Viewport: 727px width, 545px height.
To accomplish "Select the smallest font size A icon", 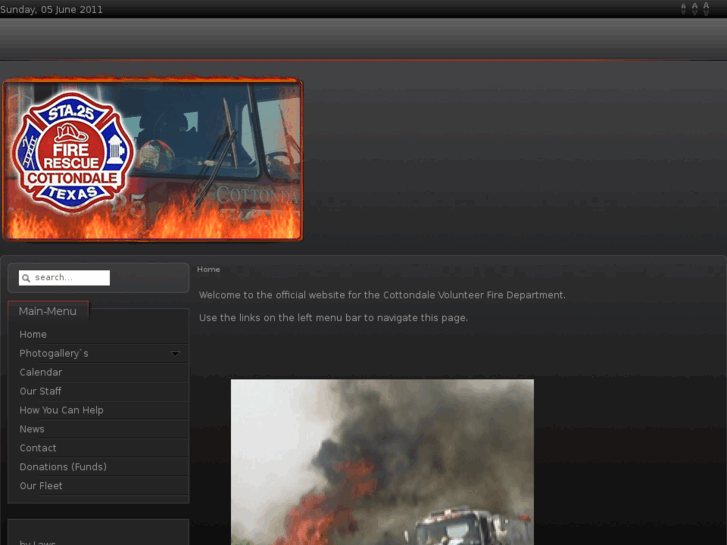I will pos(683,9).
